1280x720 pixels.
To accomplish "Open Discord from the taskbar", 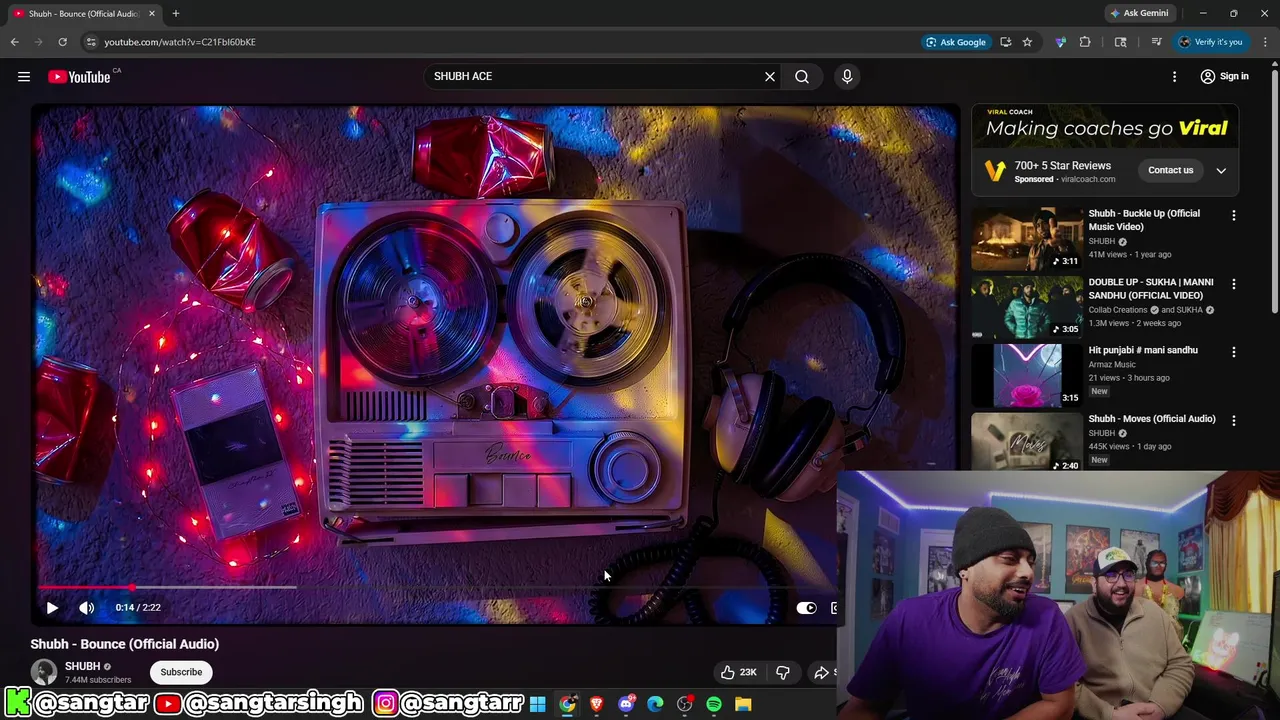I will click(x=626, y=705).
